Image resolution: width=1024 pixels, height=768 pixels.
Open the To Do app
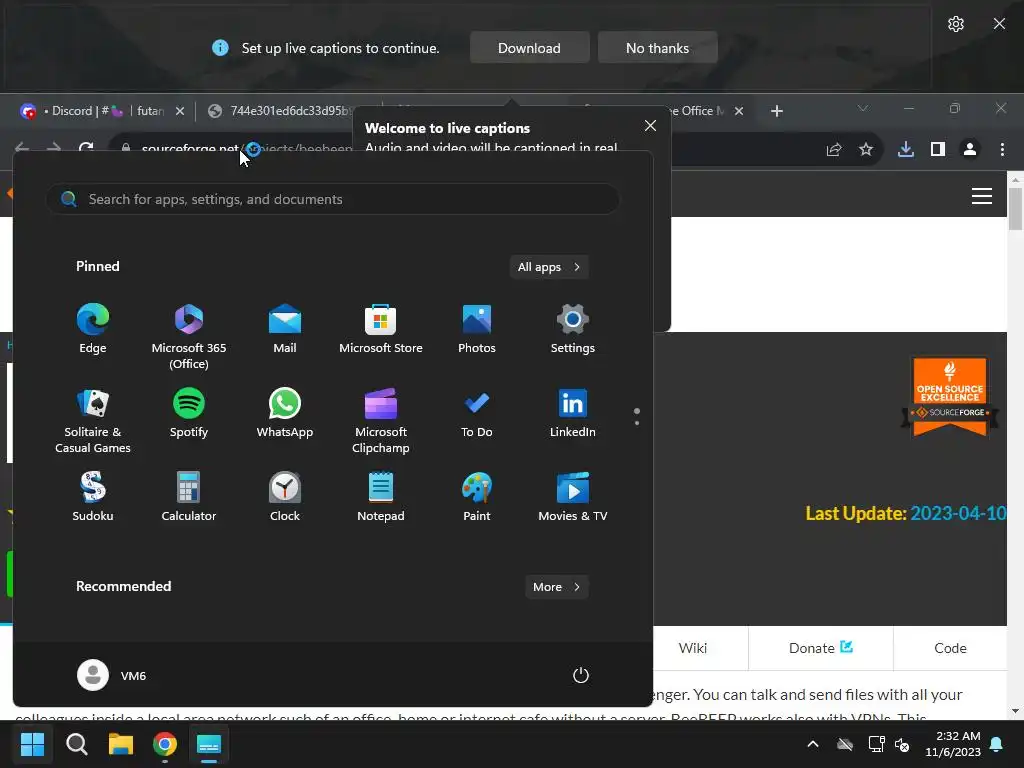pyautogui.click(x=477, y=413)
